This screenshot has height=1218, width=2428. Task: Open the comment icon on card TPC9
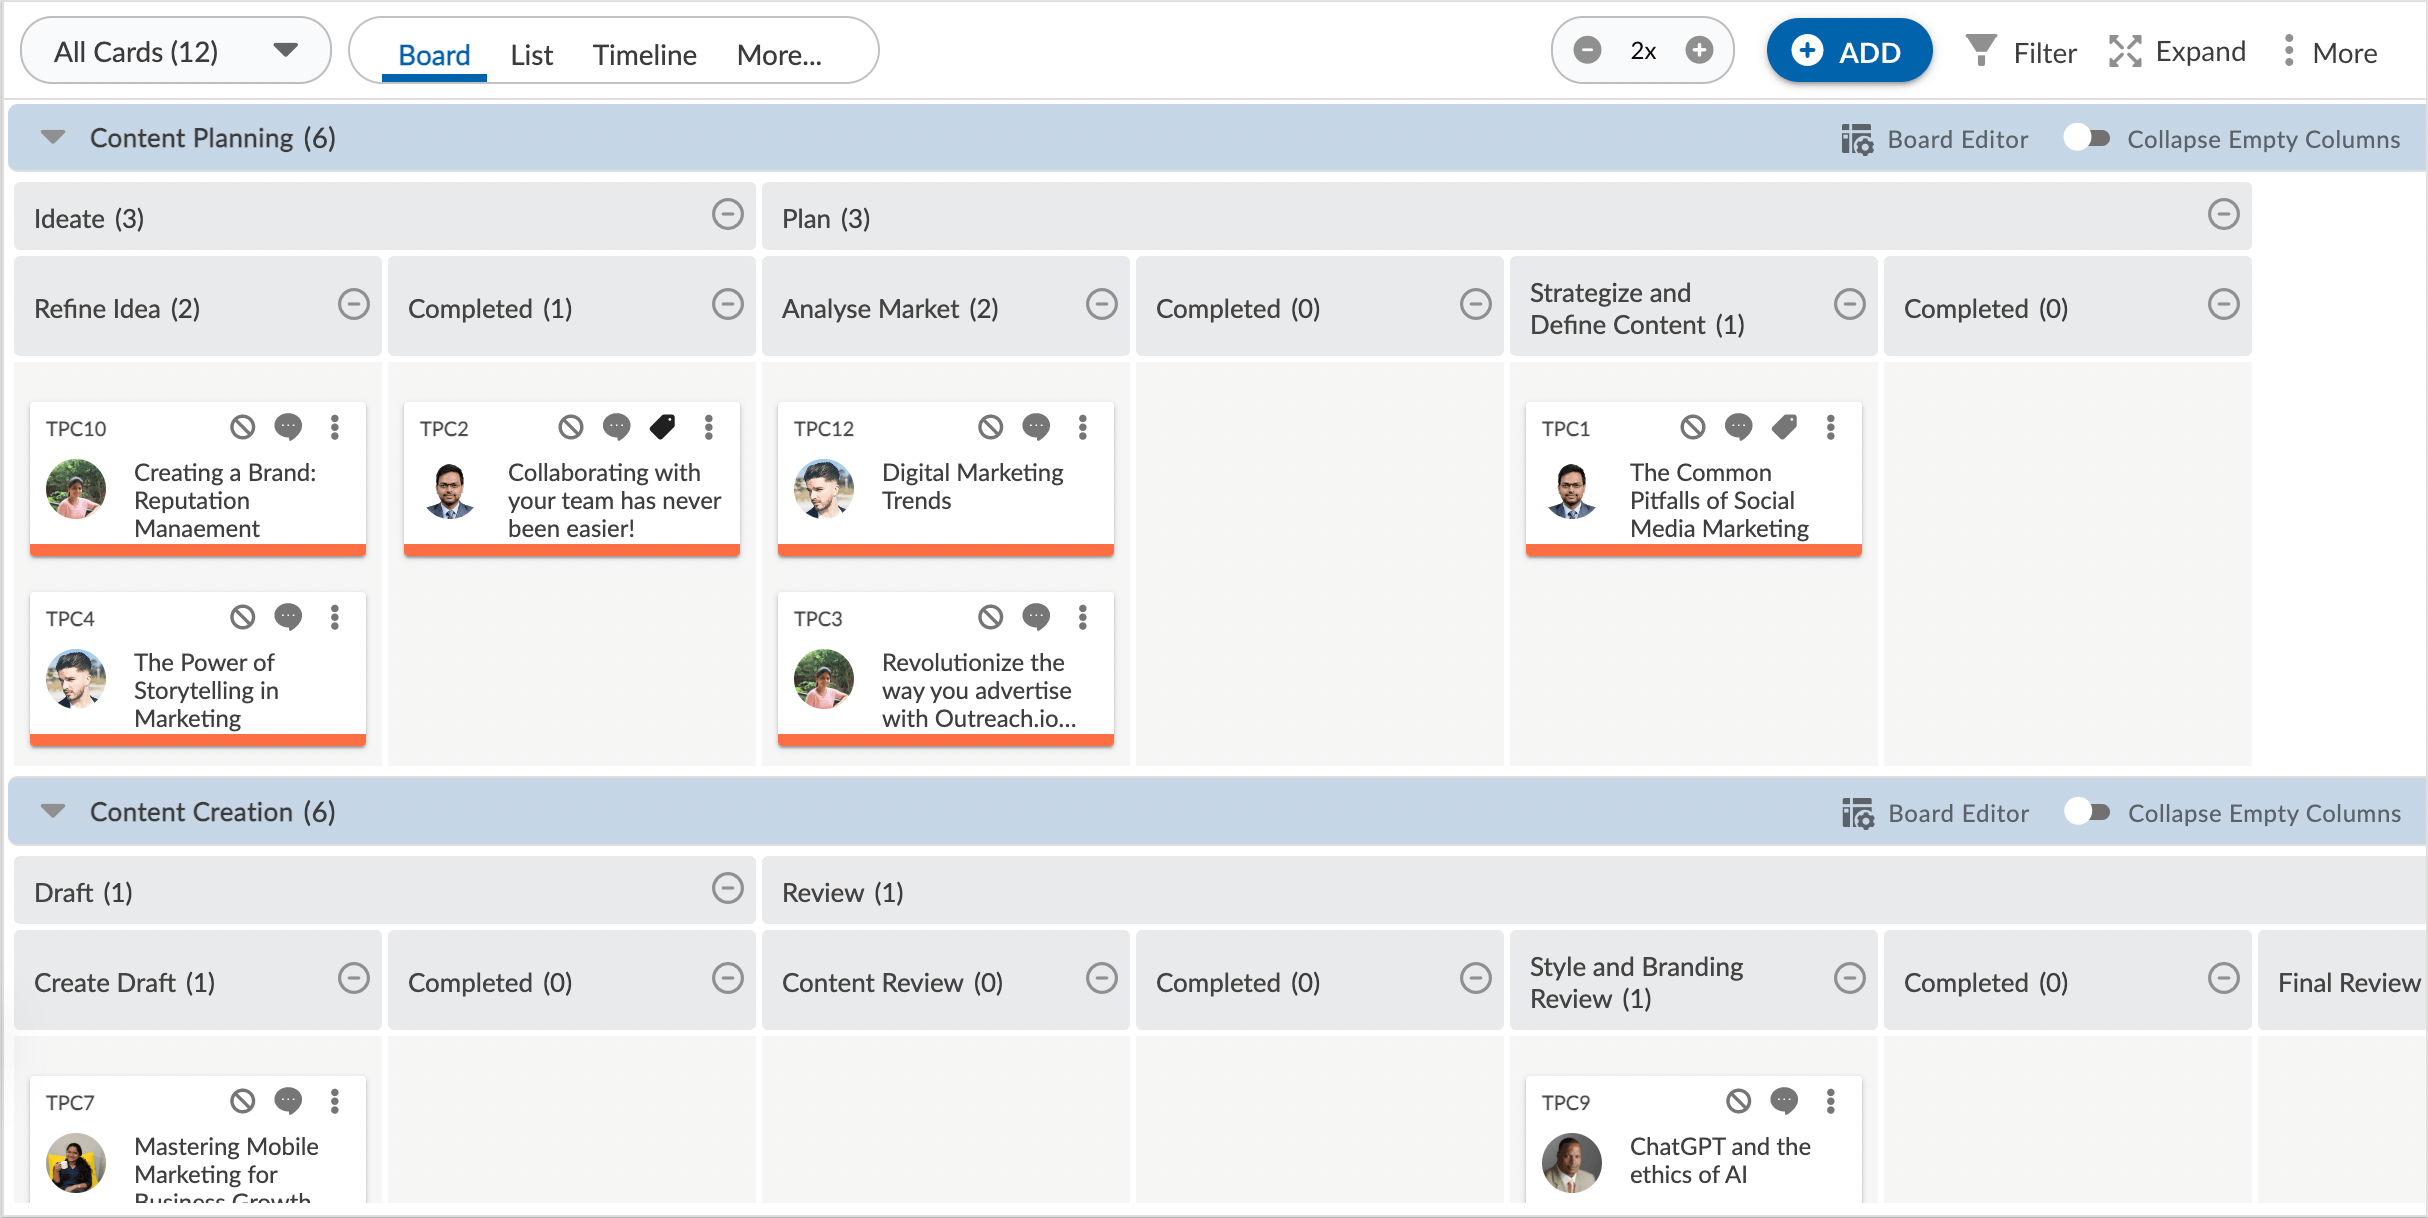(x=1785, y=1101)
